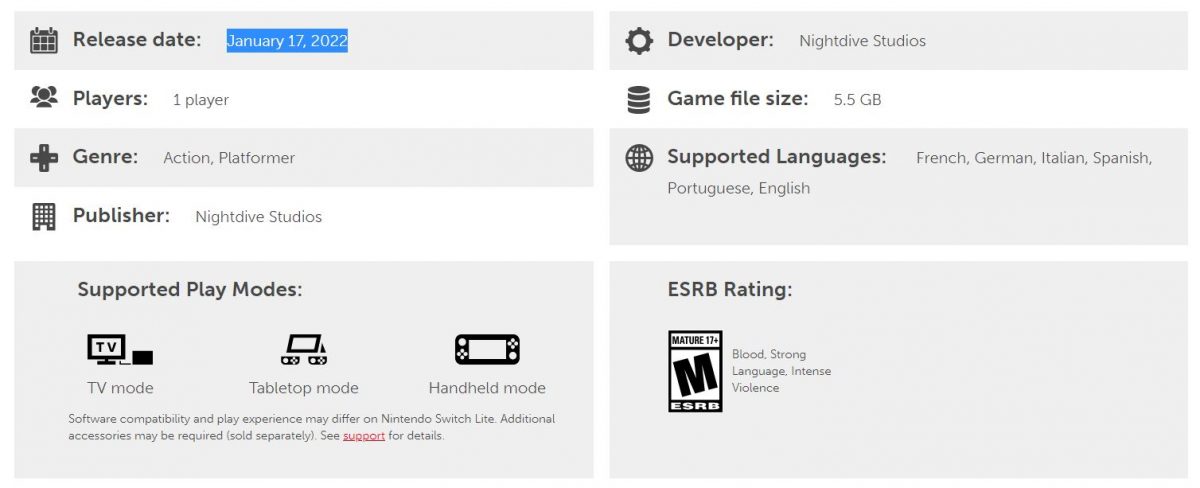Open the support link for details
Screen dimensions: 1200x488
364,436
